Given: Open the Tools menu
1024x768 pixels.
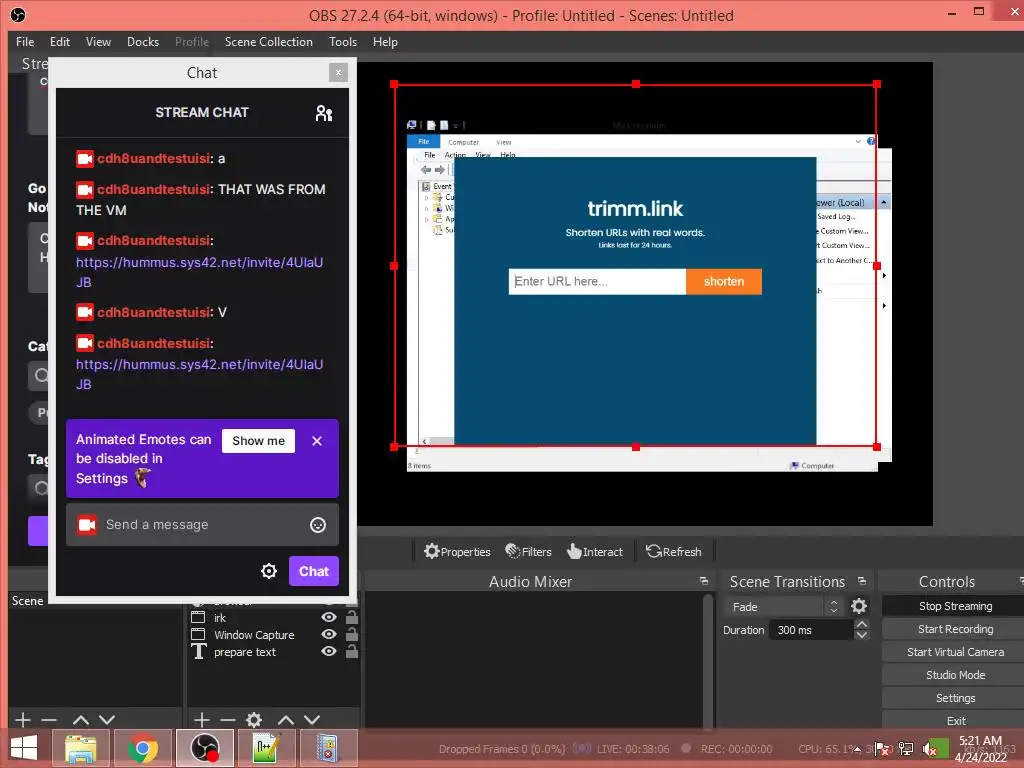Looking at the screenshot, I should (x=343, y=42).
